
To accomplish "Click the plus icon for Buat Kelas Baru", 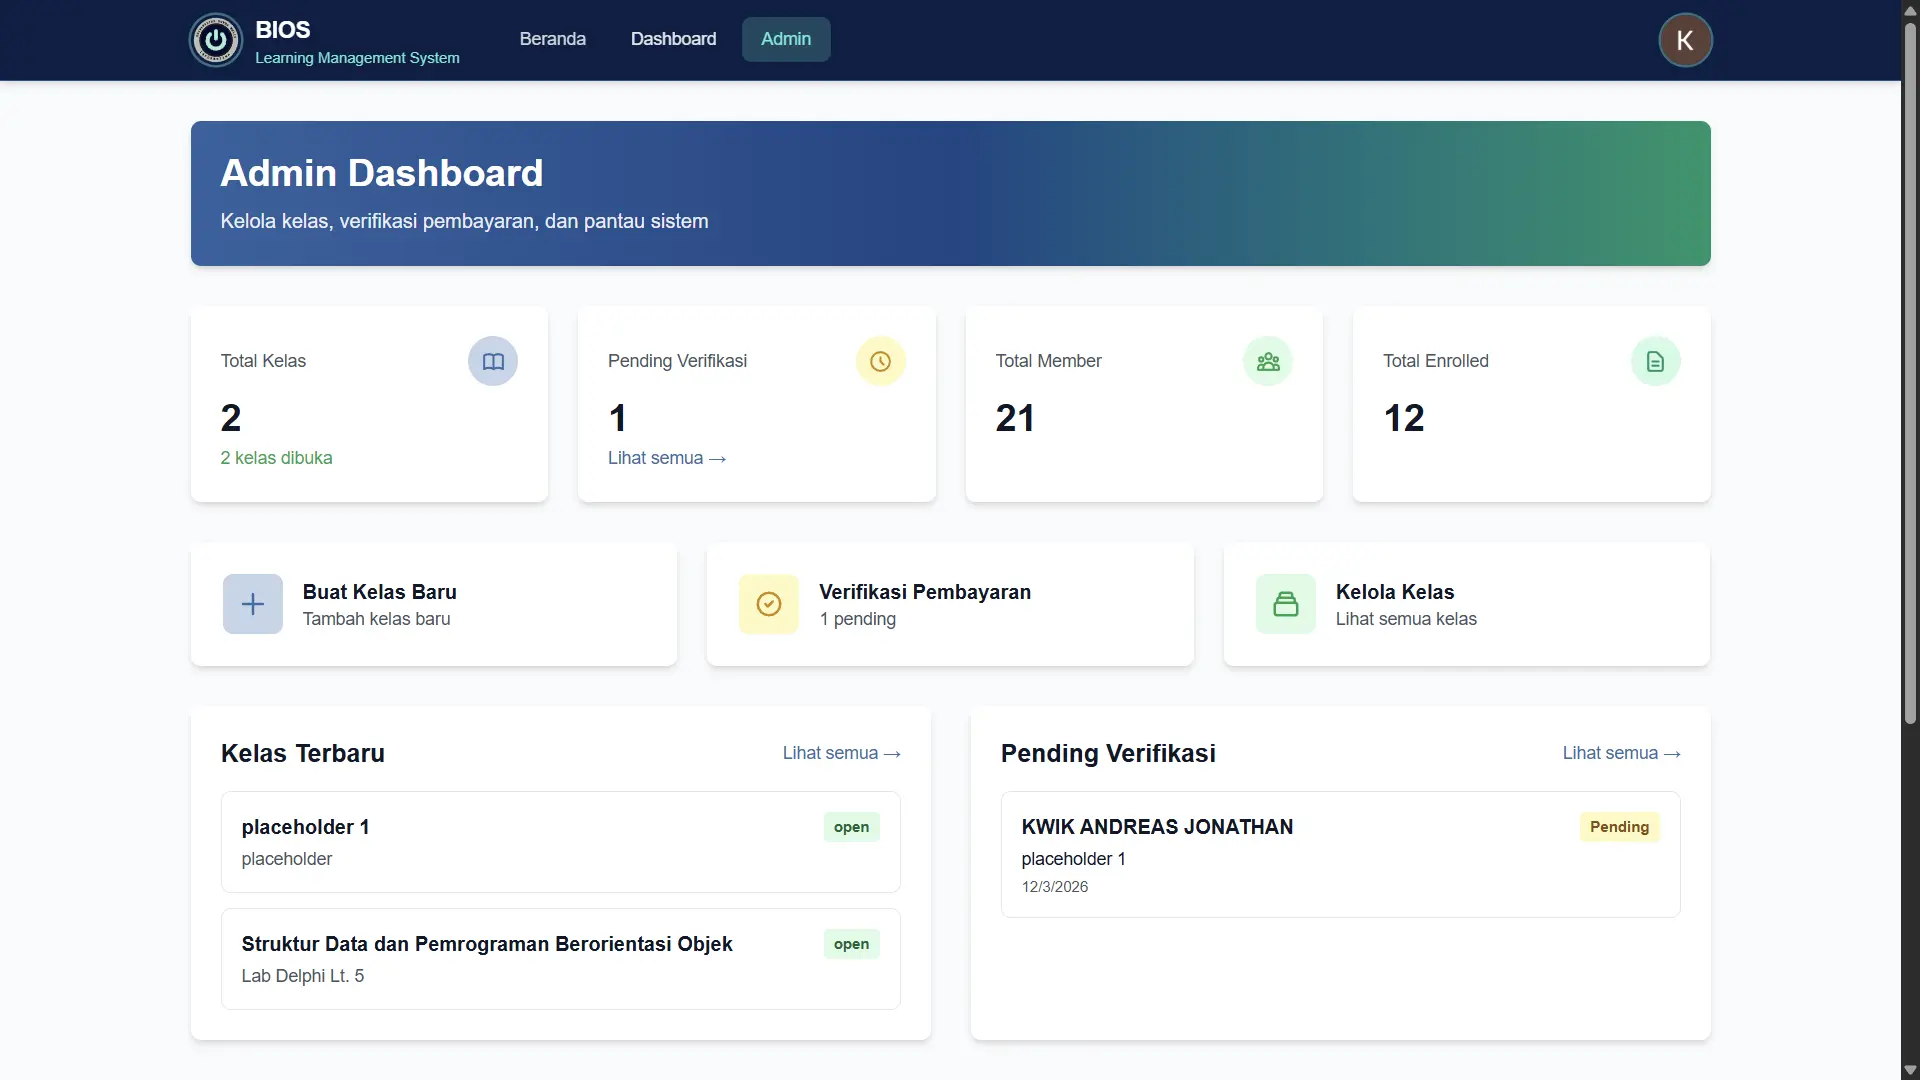I will [x=253, y=604].
